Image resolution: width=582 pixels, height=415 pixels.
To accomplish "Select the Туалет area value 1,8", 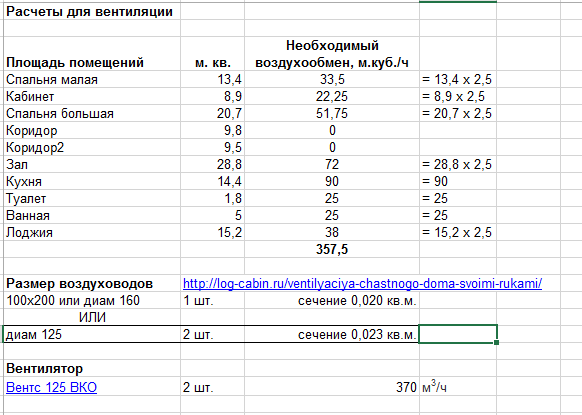I will 213,198.
